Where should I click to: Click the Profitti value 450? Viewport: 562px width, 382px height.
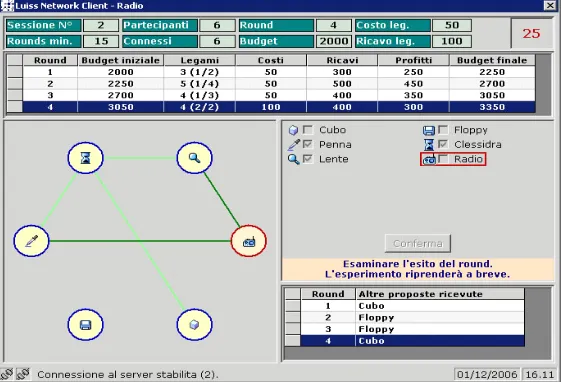tap(414, 83)
